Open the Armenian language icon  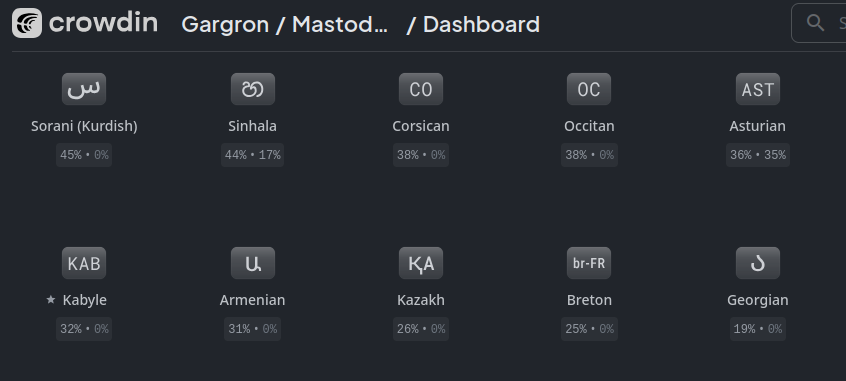253,263
